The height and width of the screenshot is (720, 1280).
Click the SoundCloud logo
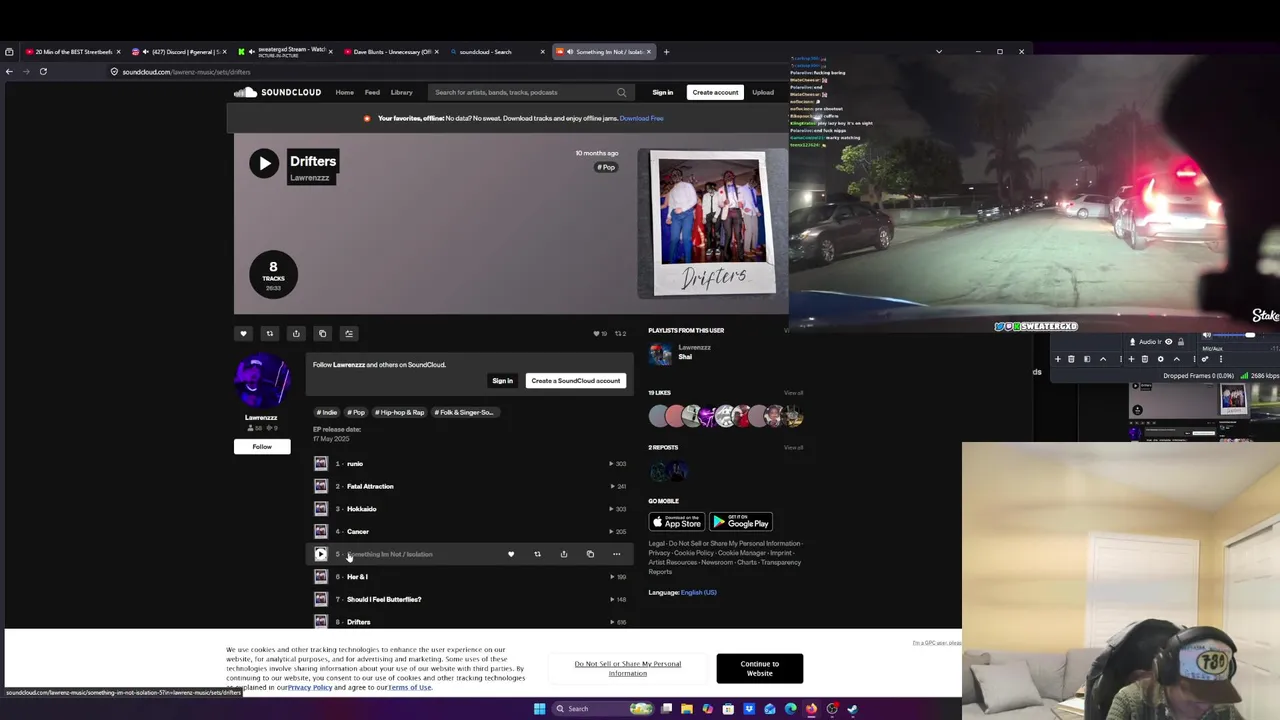click(277, 92)
